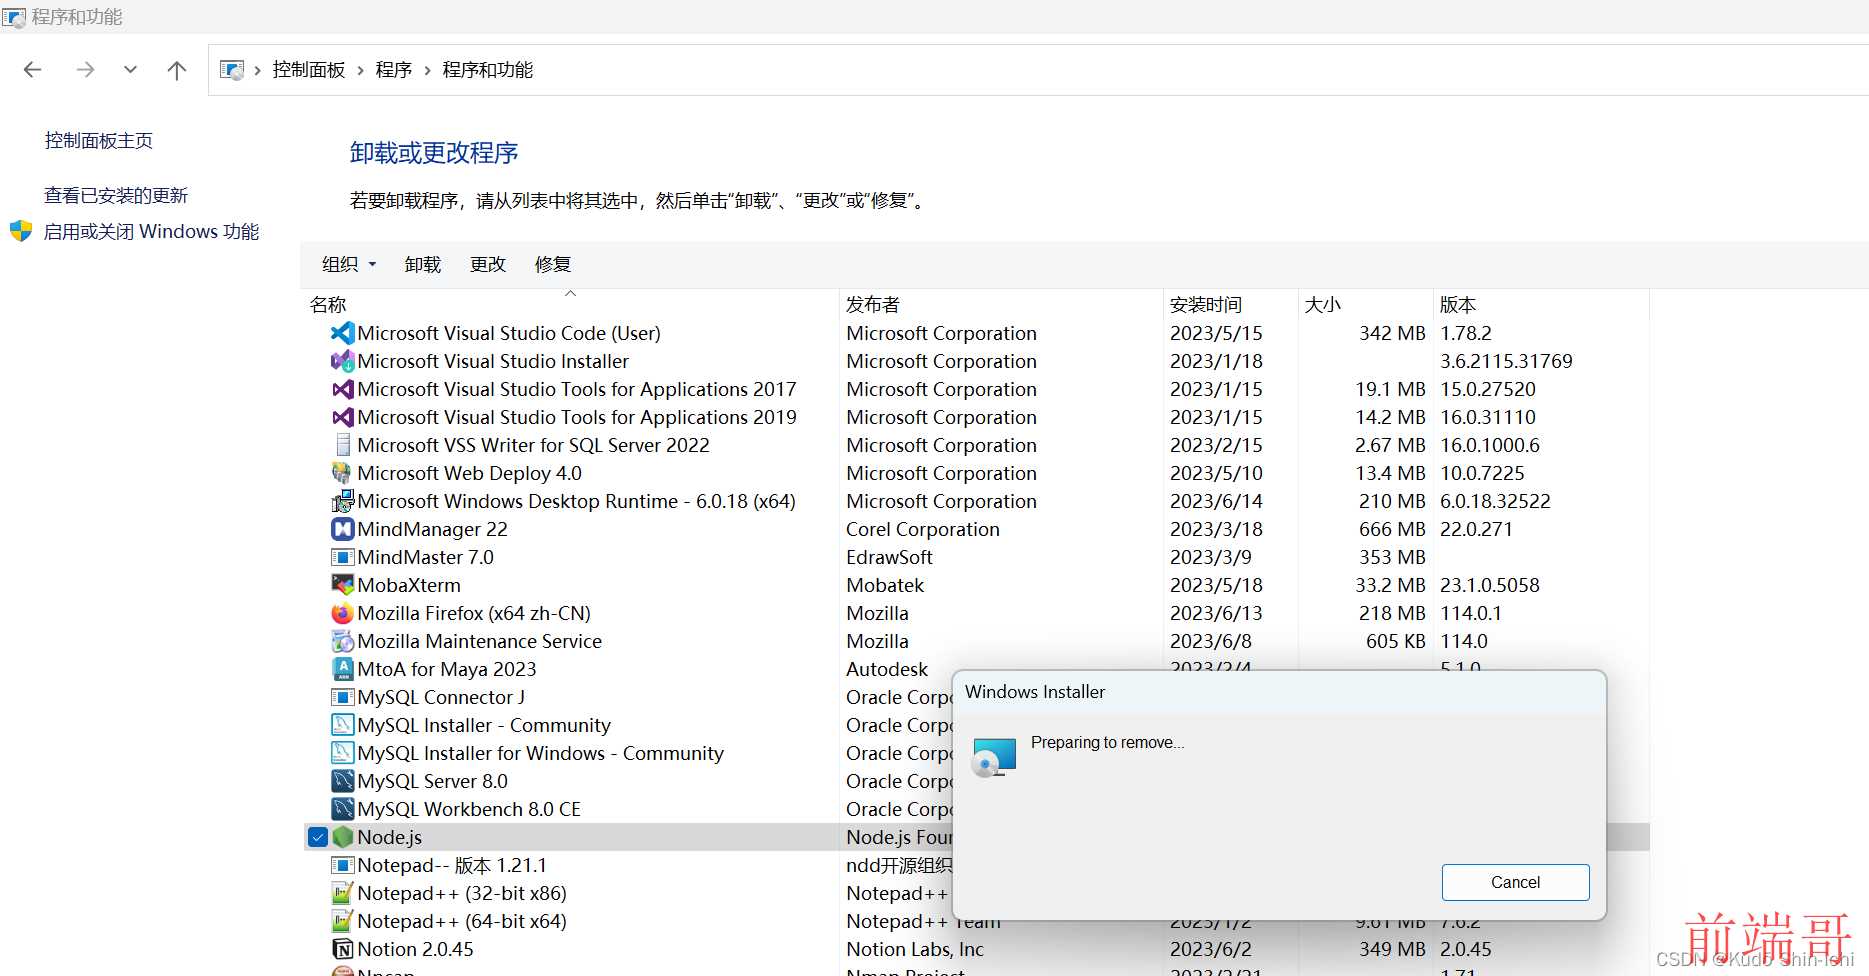The width and height of the screenshot is (1869, 976).
Task: Click Notion Labs, Inc publisher cell
Action: 915,949
